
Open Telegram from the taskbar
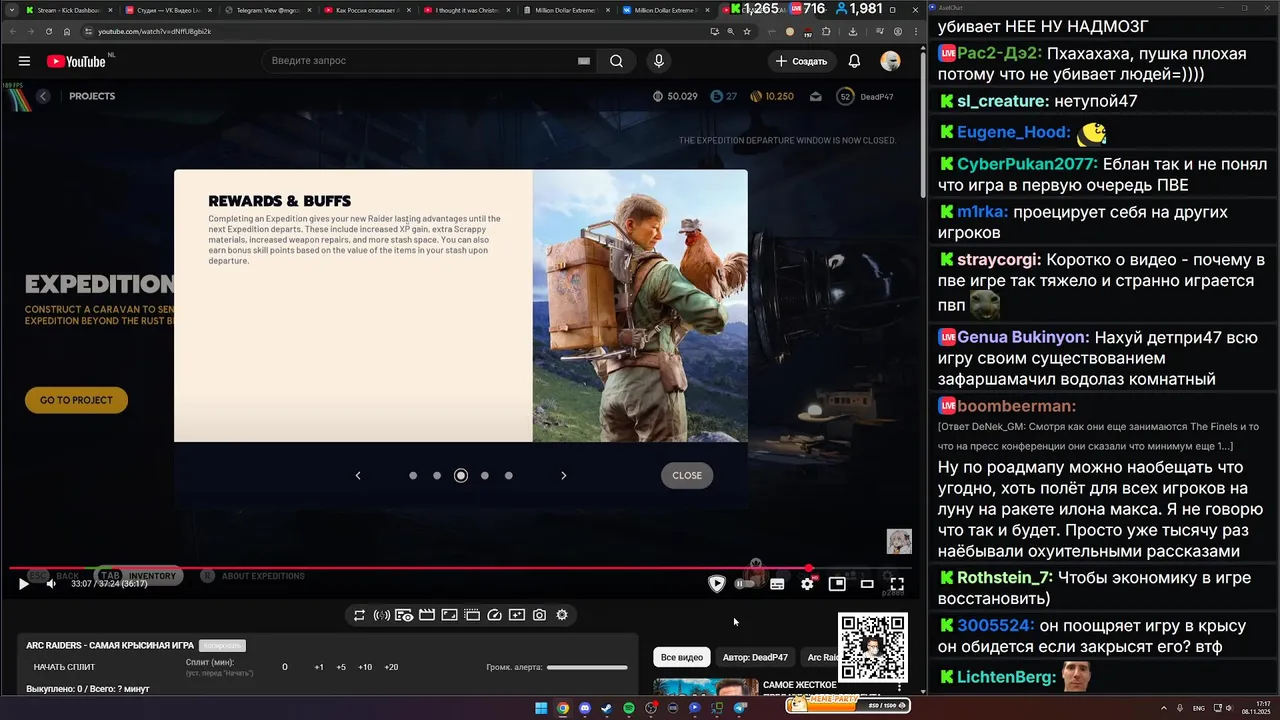[x=740, y=708]
